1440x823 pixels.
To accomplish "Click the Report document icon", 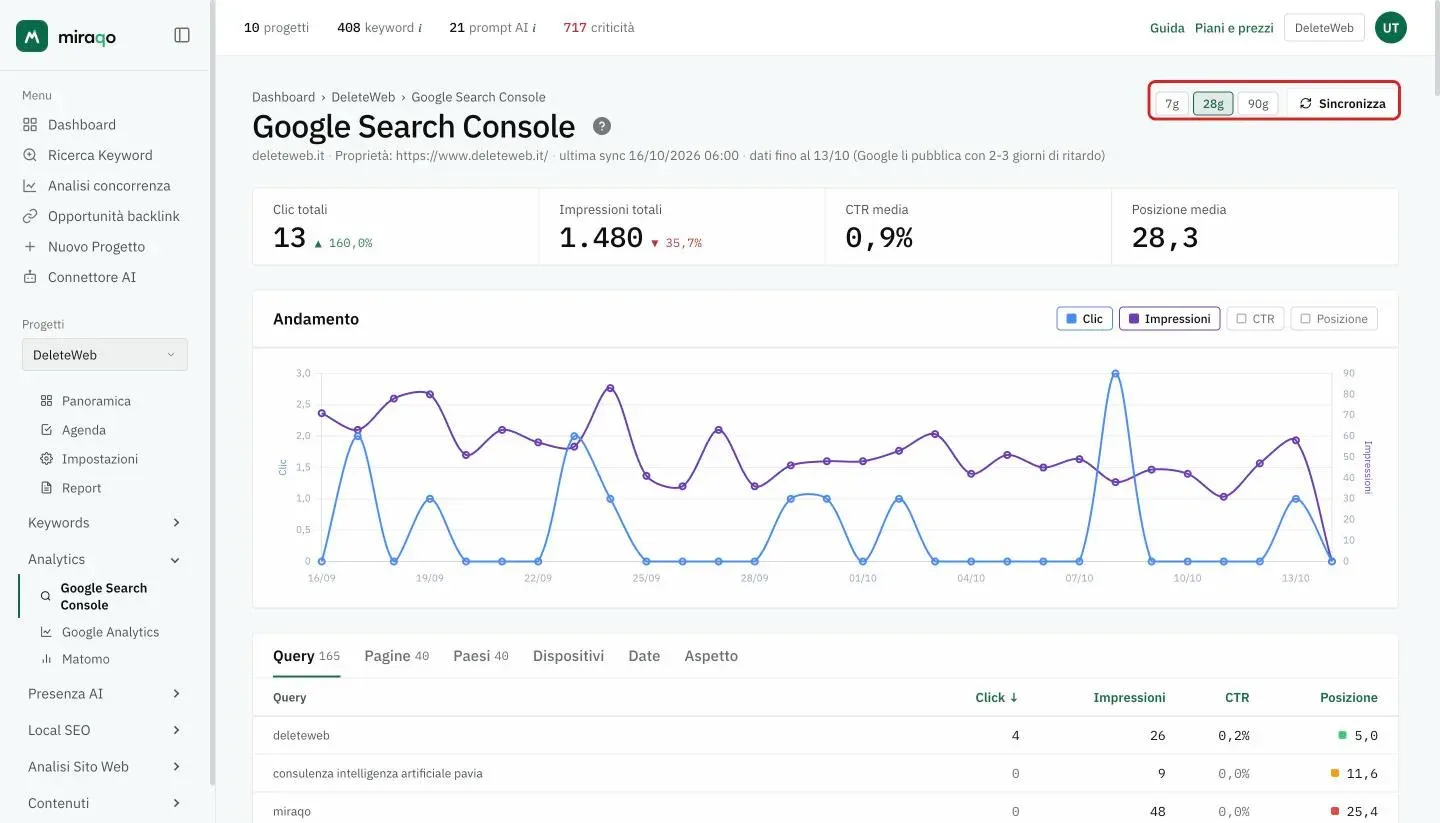I will click(x=46, y=488).
